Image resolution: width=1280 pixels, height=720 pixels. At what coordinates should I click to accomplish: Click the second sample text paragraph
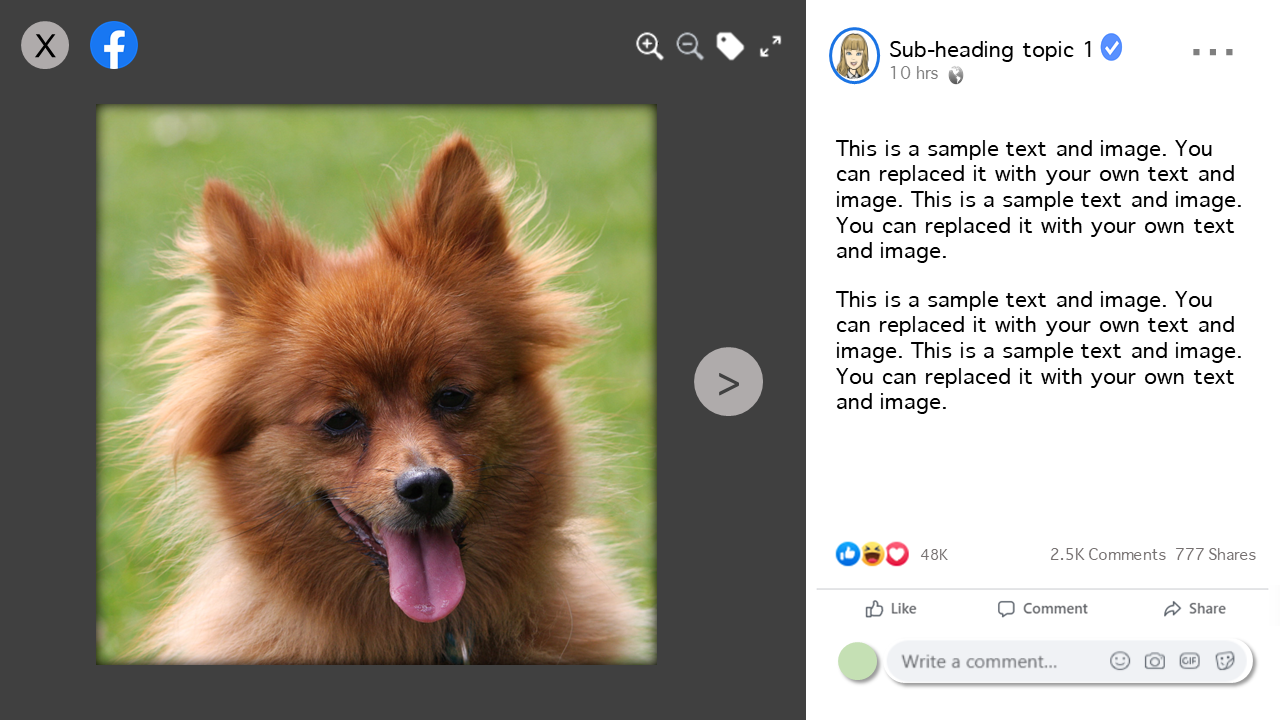[x=1039, y=351]
